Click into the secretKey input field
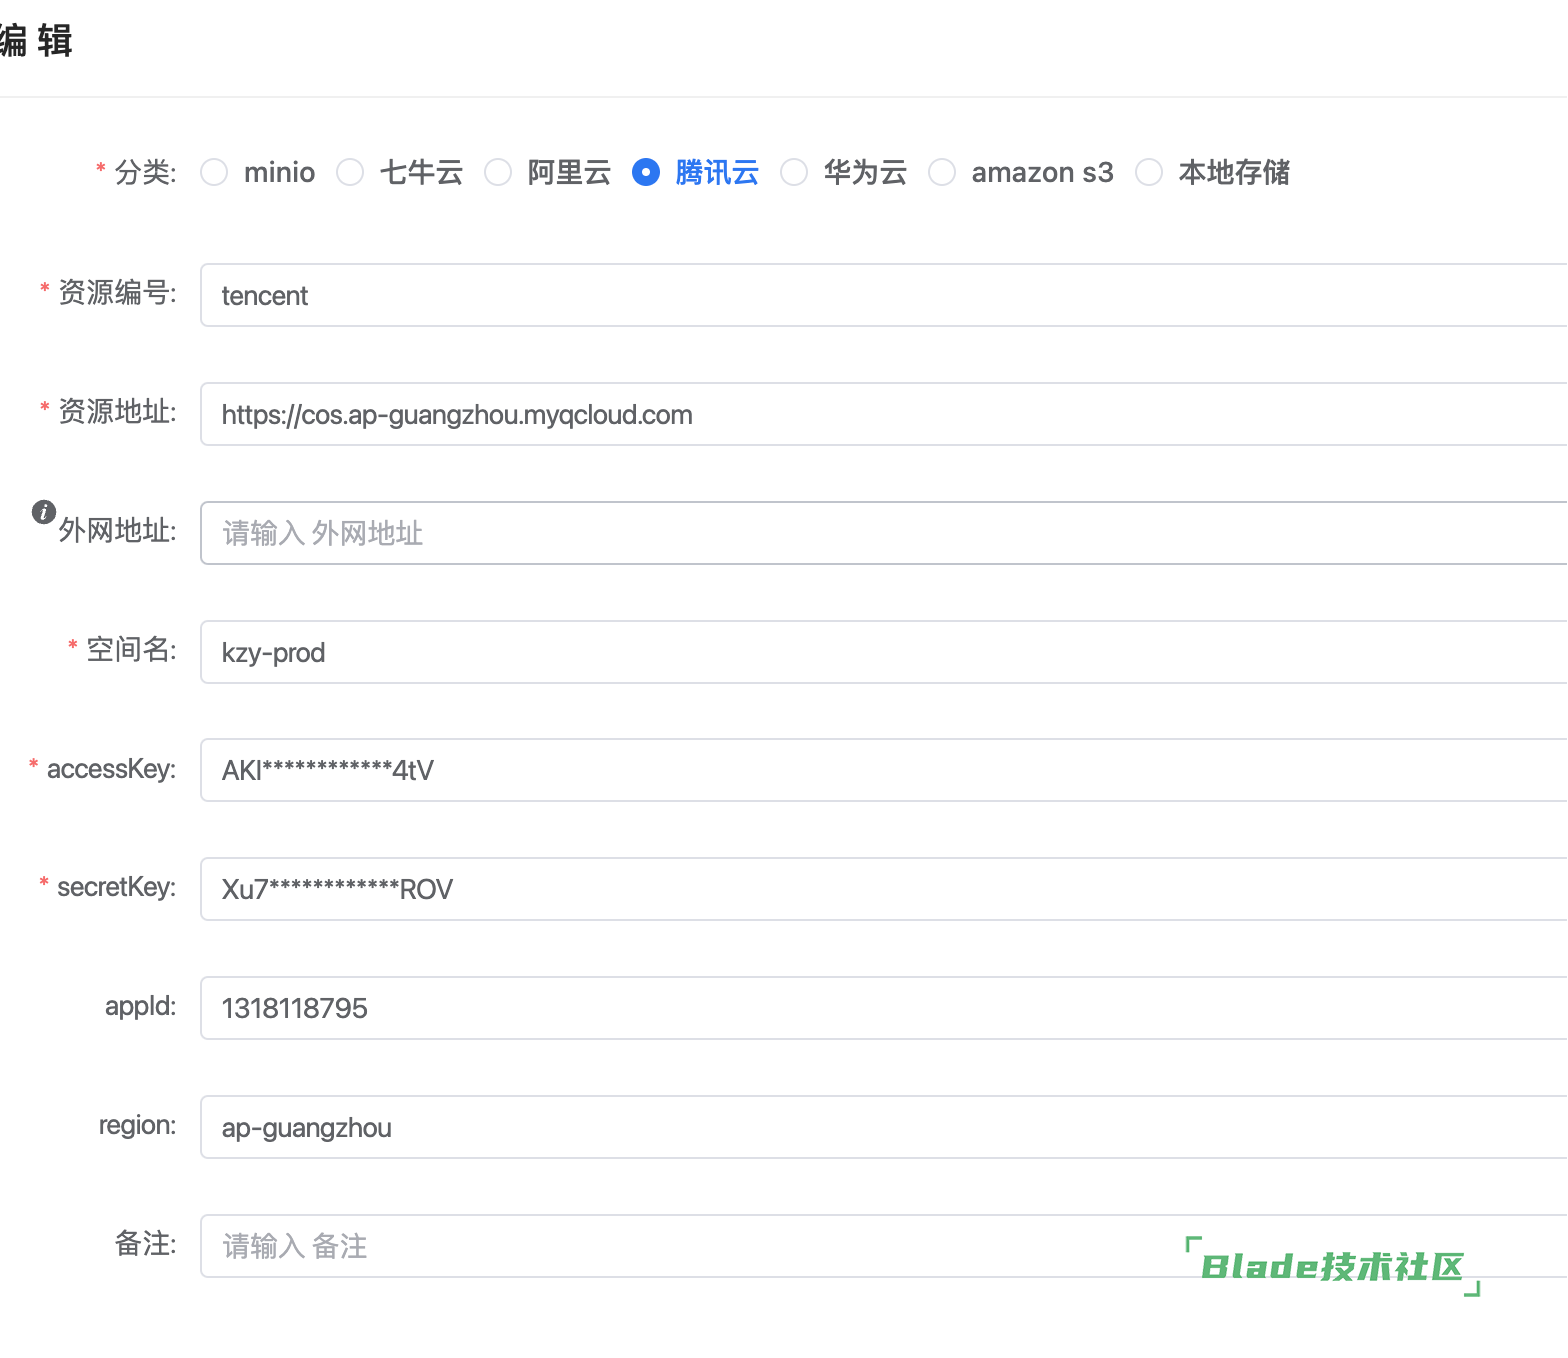 pos(884,889)
